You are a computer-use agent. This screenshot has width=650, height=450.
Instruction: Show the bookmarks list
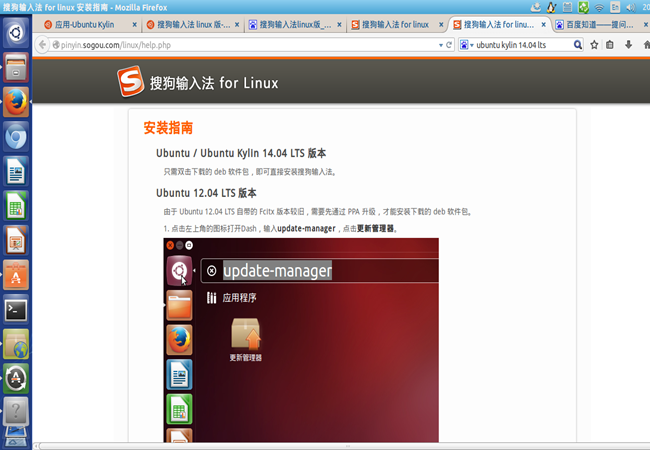click(610, 45)
